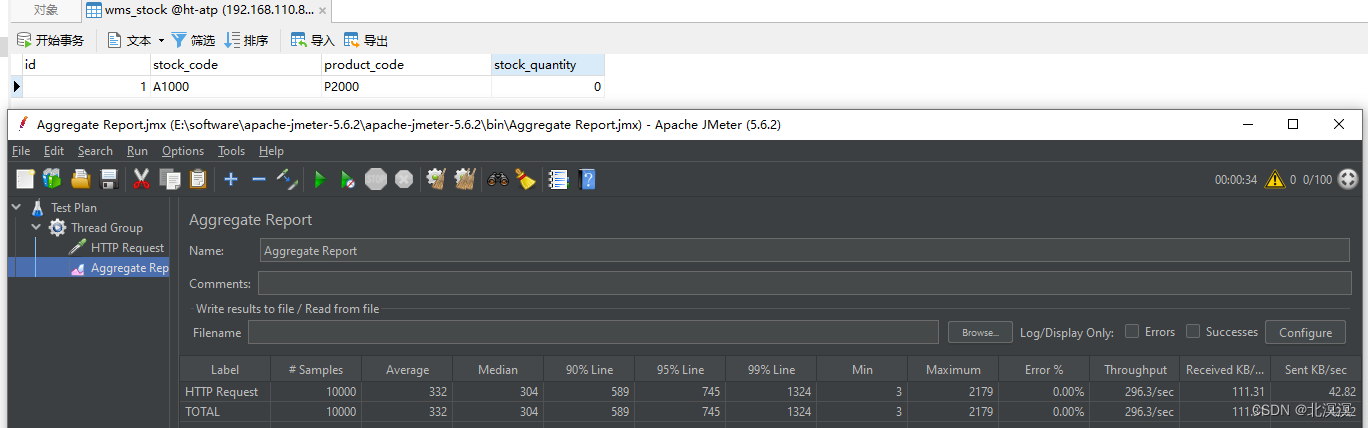1368x428 pixels.
Task: Open the Run menu in JMeter
Action: point(137,151)
